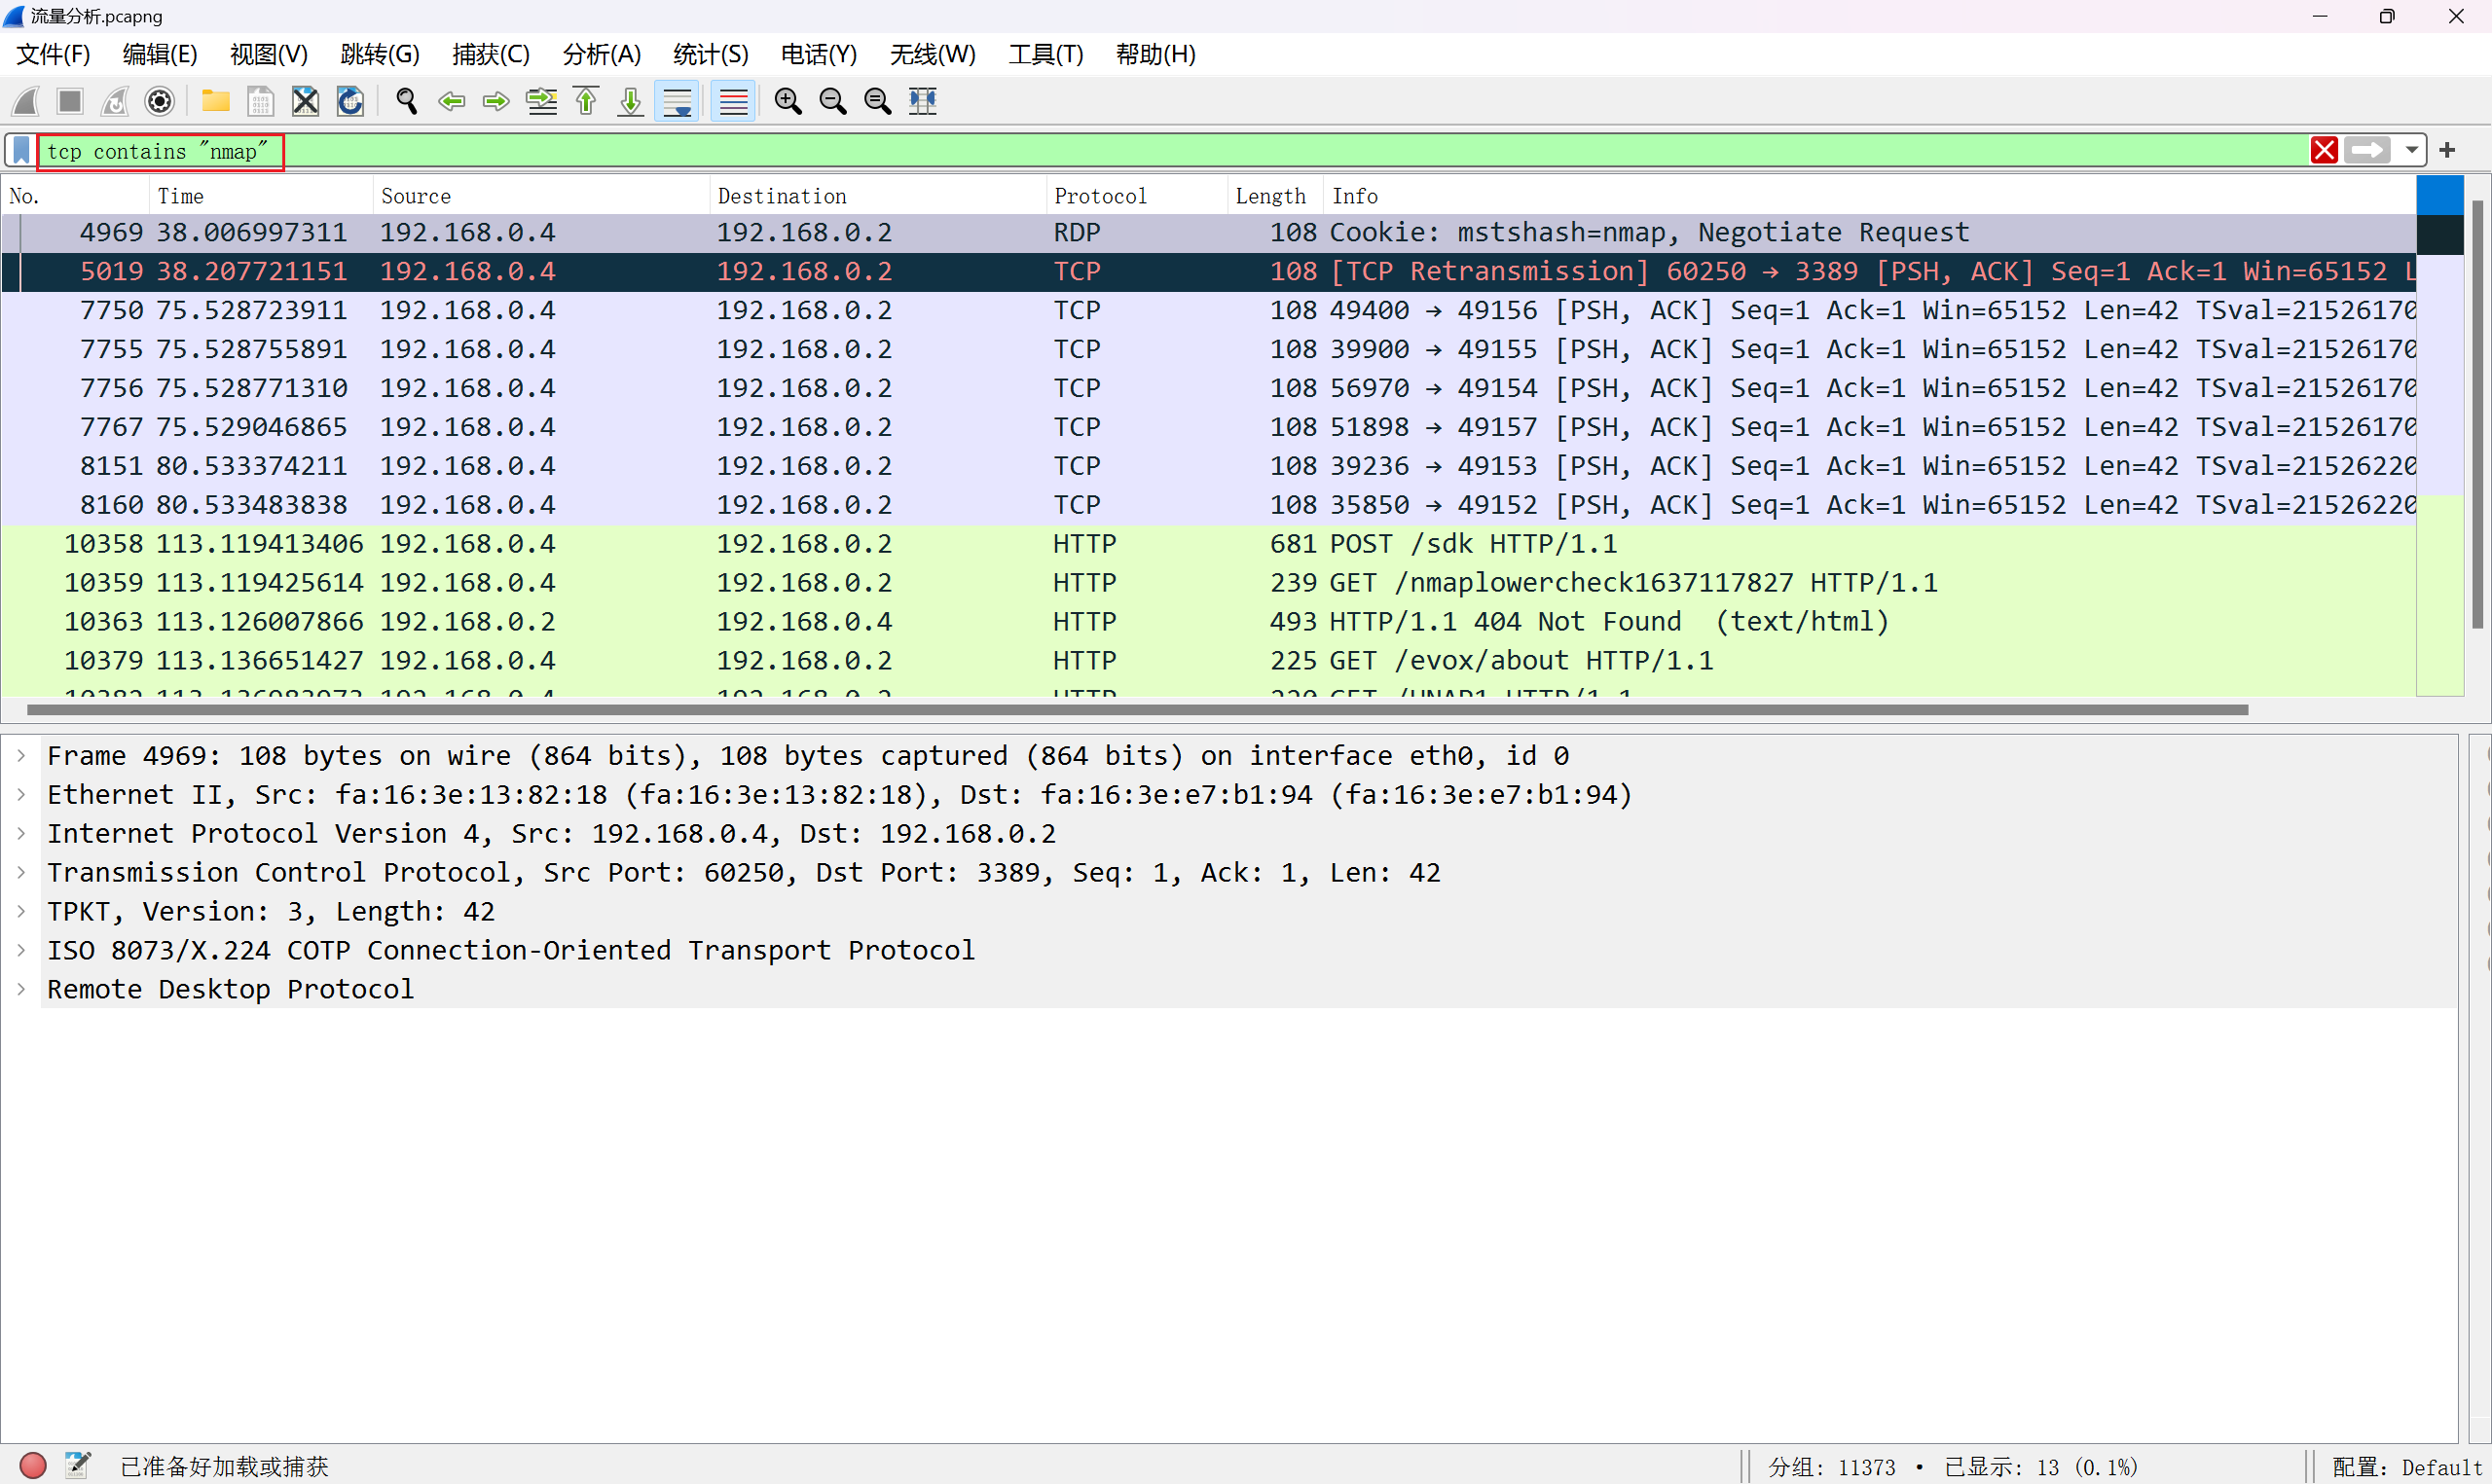Open the 统计(S) menu

(711, 54)
